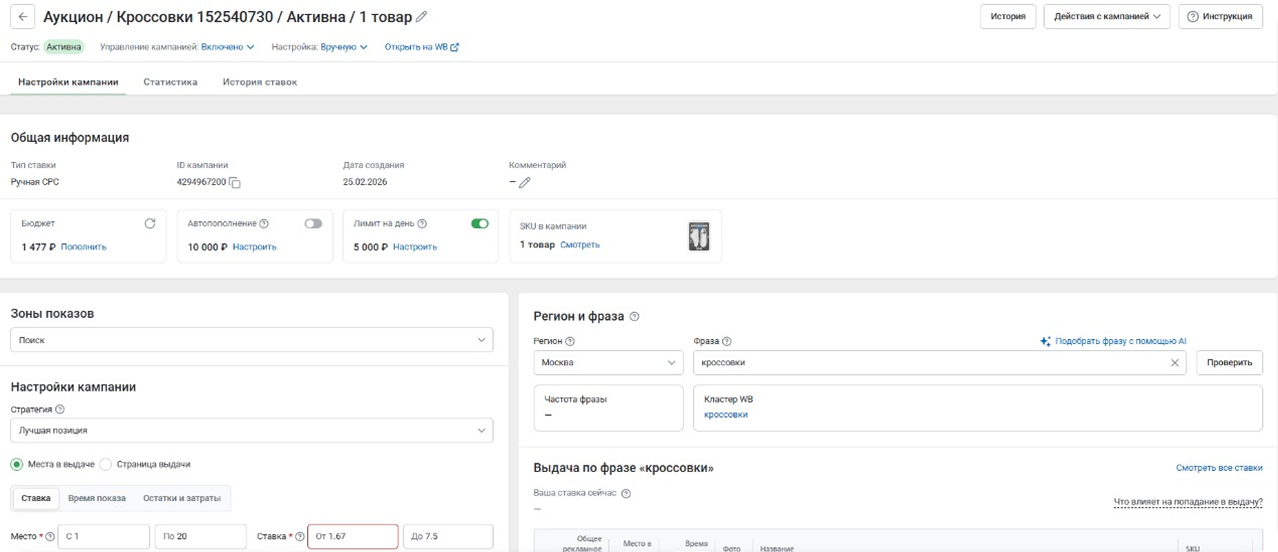Viewport: 1278px width, 552px height.
Task: Disable the Лимит на день toggle
Action: tap(479, 224)
